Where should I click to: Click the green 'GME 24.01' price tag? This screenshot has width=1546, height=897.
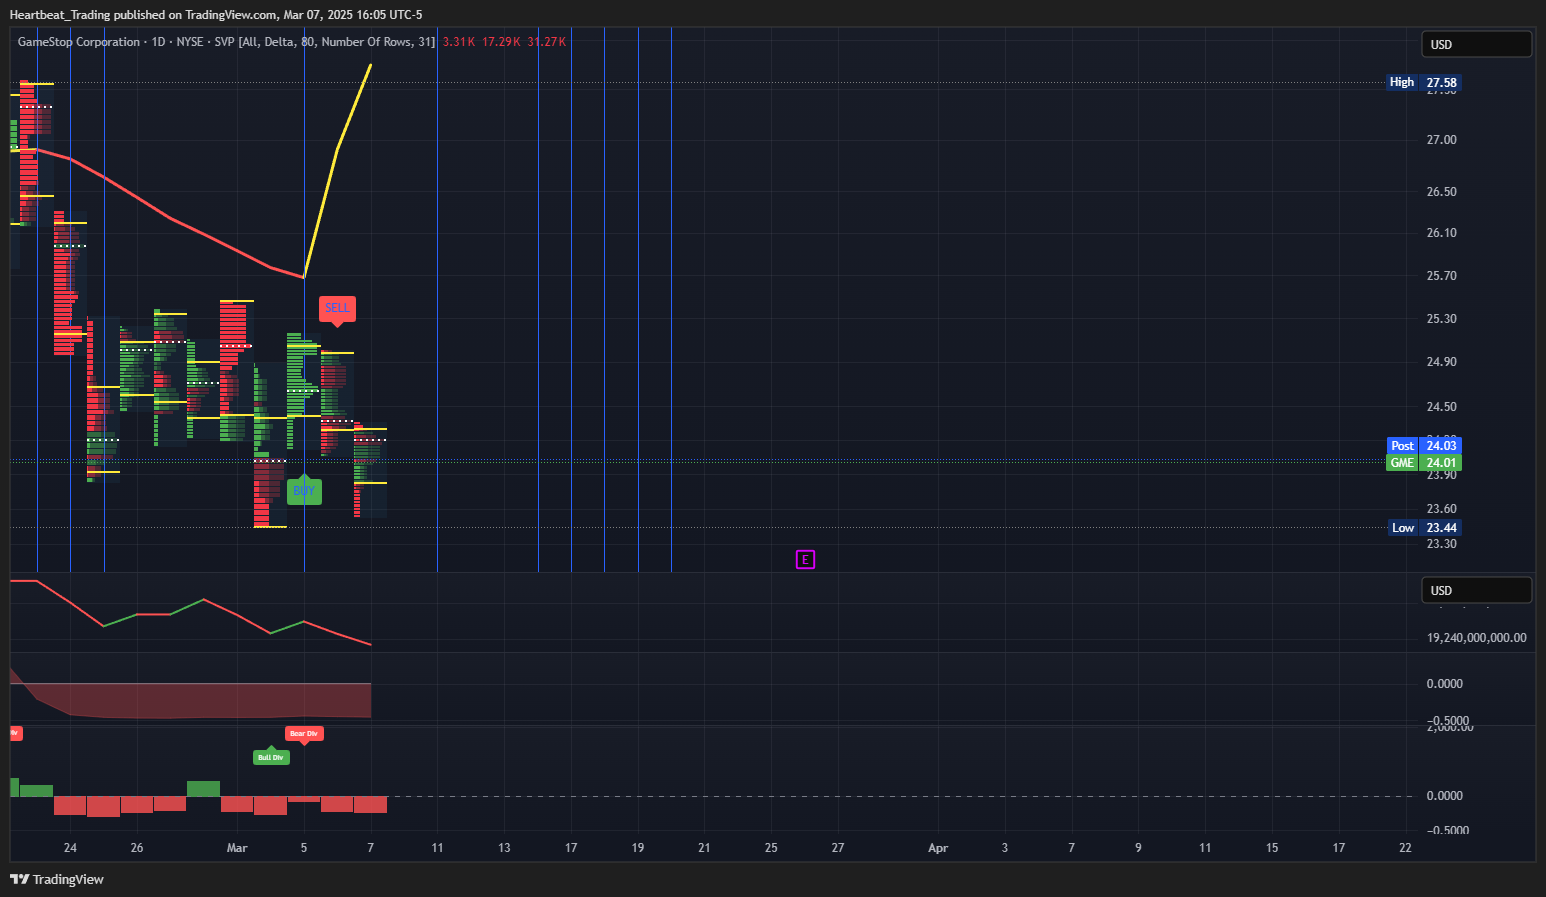tap(1424, 462)
